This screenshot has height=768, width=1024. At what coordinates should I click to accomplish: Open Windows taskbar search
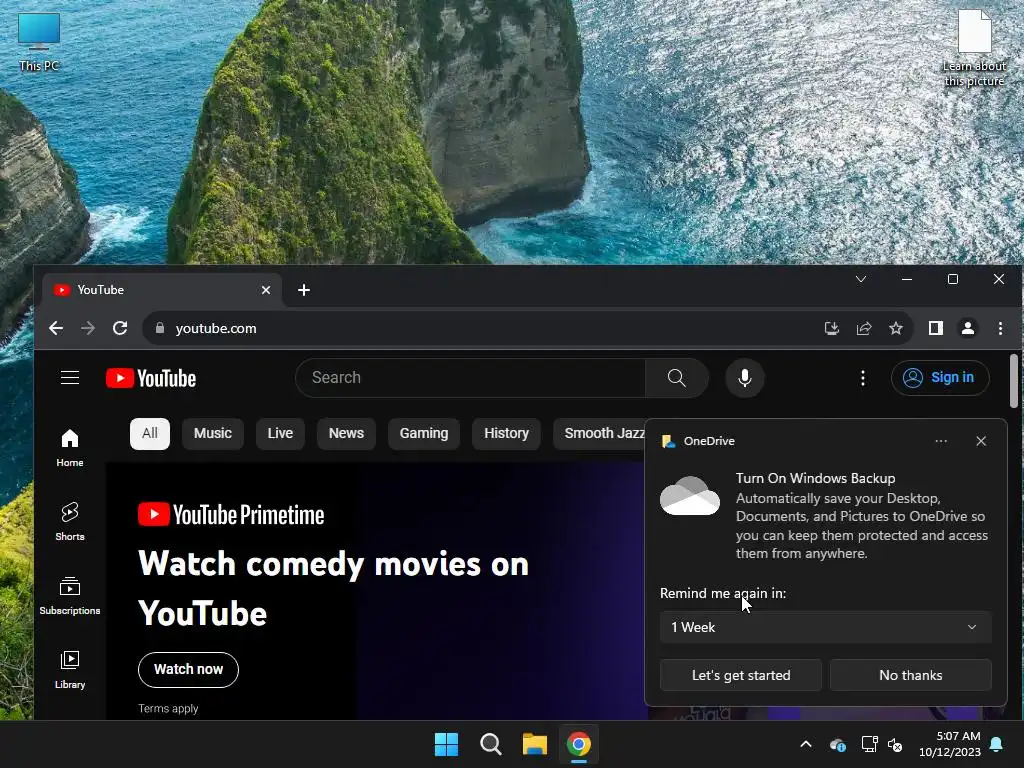pyautogui.click(x=490, y=744)
